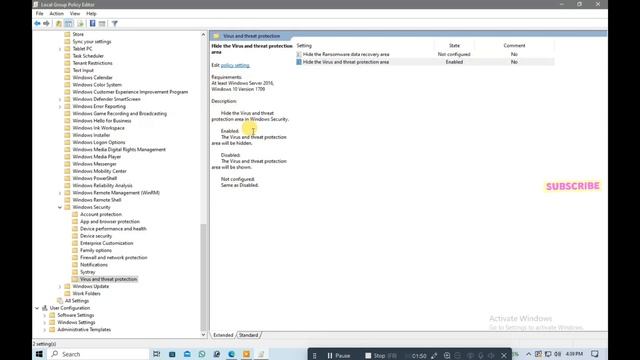Open Microsoft Edge from the taskbar
The width and height of the screenshot is (640, 360).
(x=231, y=354)
